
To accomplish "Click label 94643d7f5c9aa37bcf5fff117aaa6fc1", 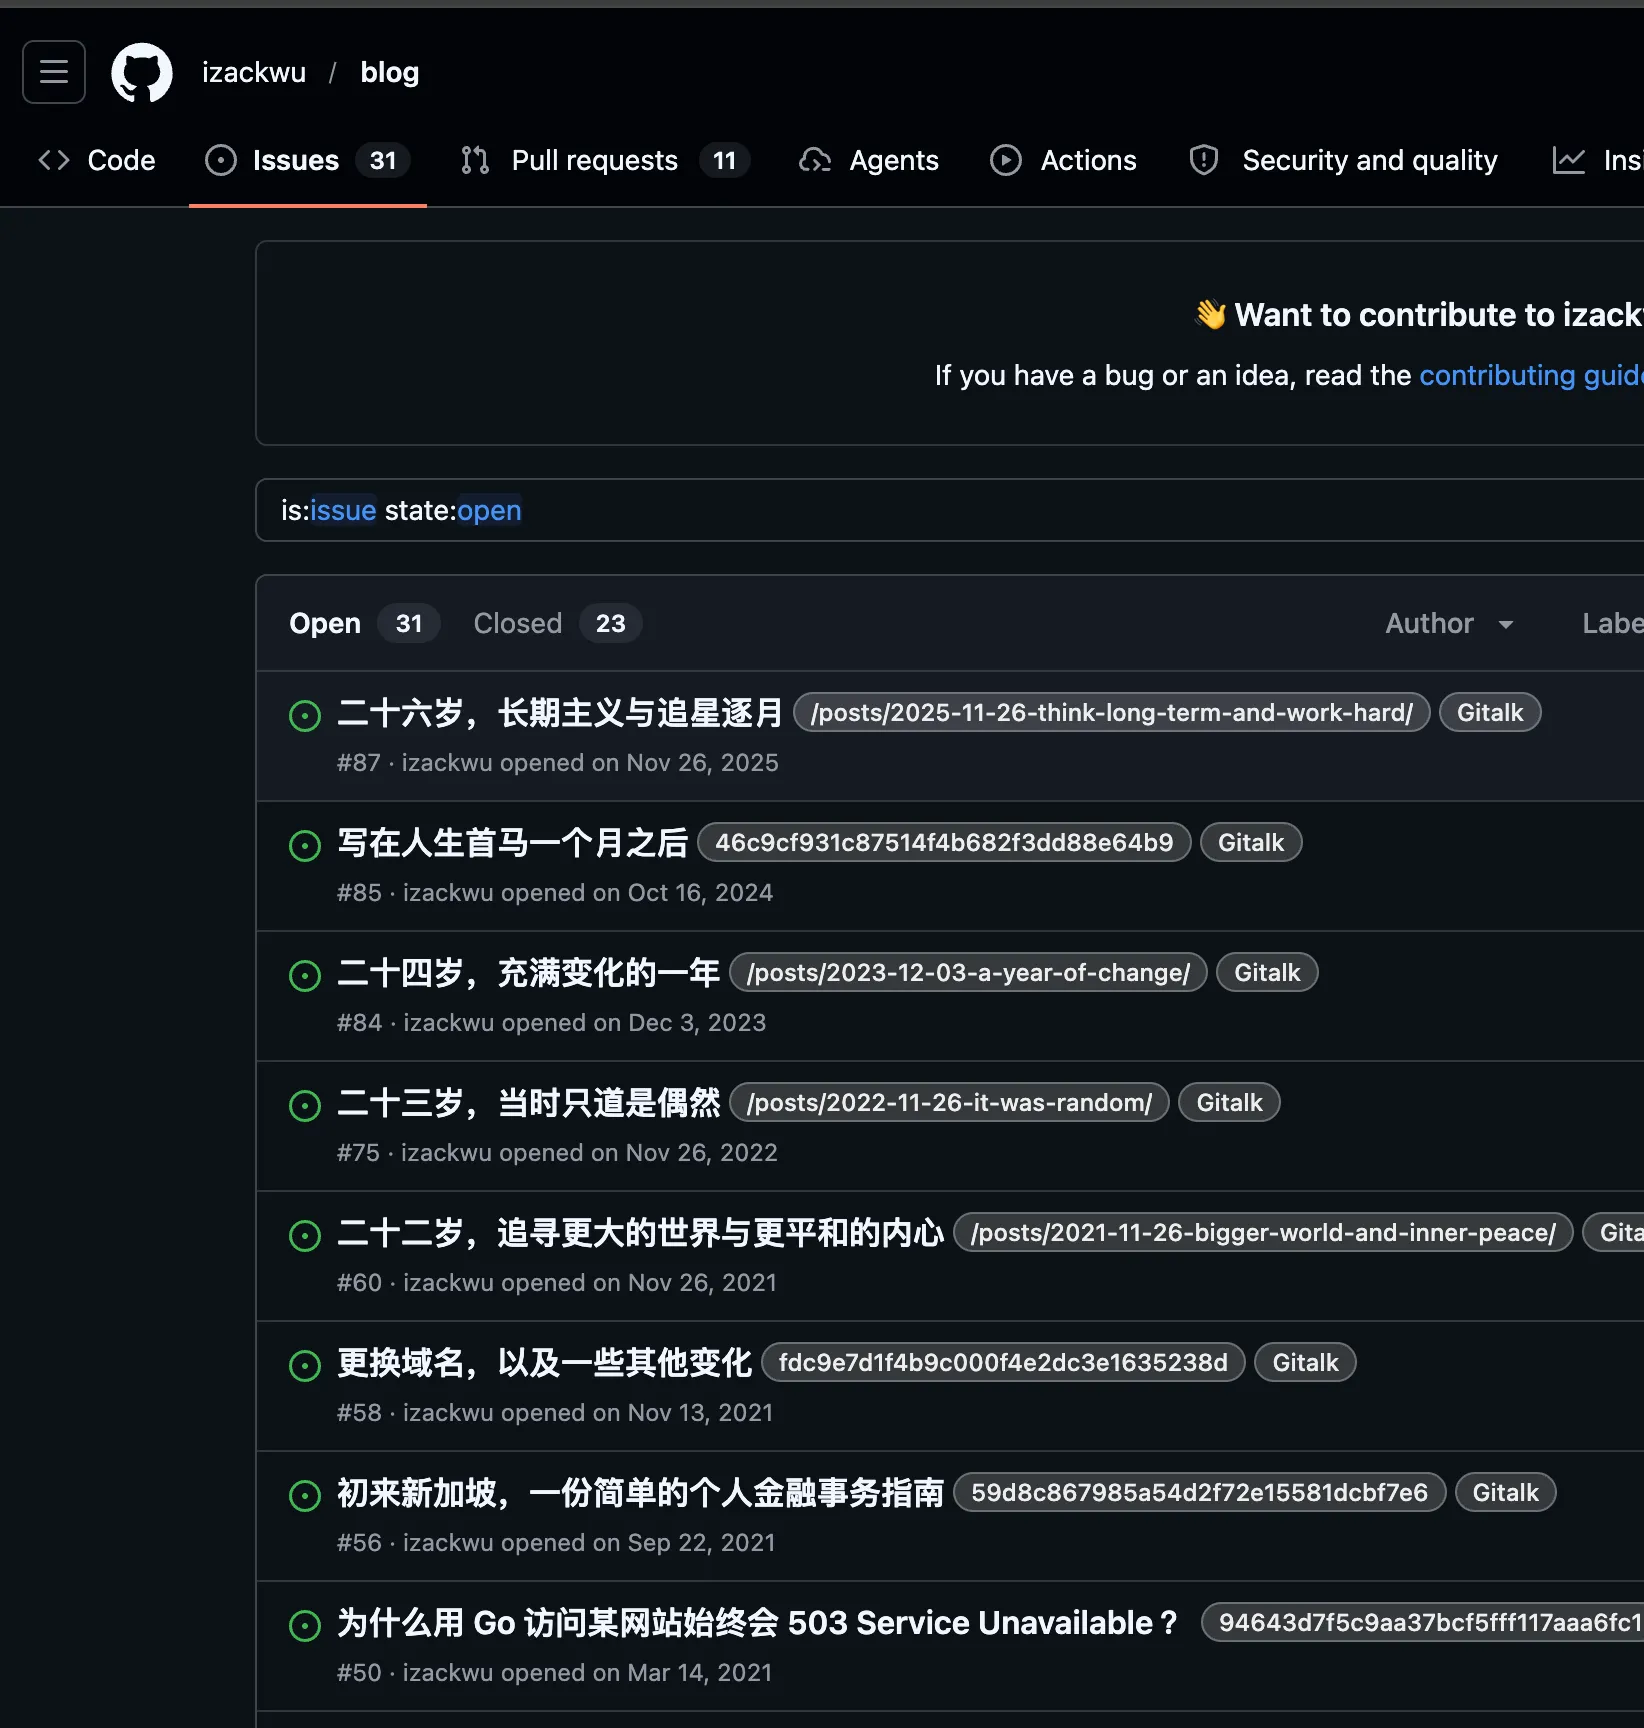I will (x=1423, y=1622).
